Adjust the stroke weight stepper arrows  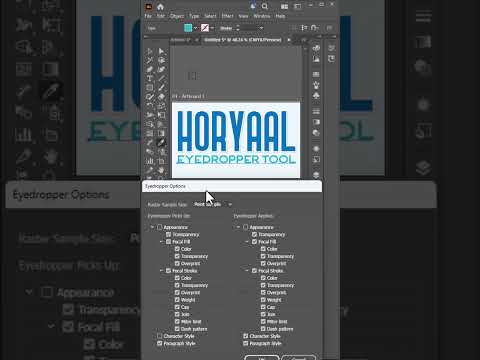coord(238,28)
